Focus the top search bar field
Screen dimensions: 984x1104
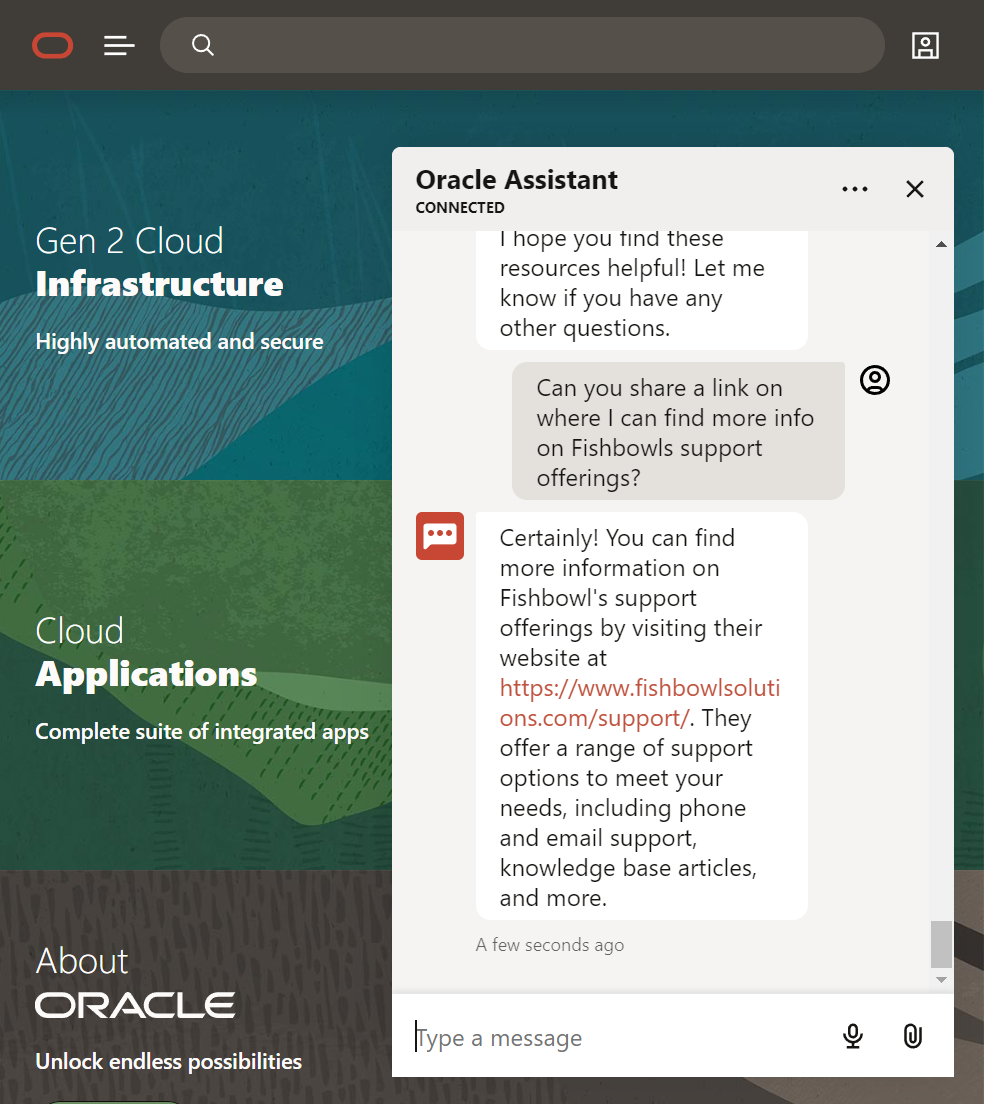[x=522, y=45]
